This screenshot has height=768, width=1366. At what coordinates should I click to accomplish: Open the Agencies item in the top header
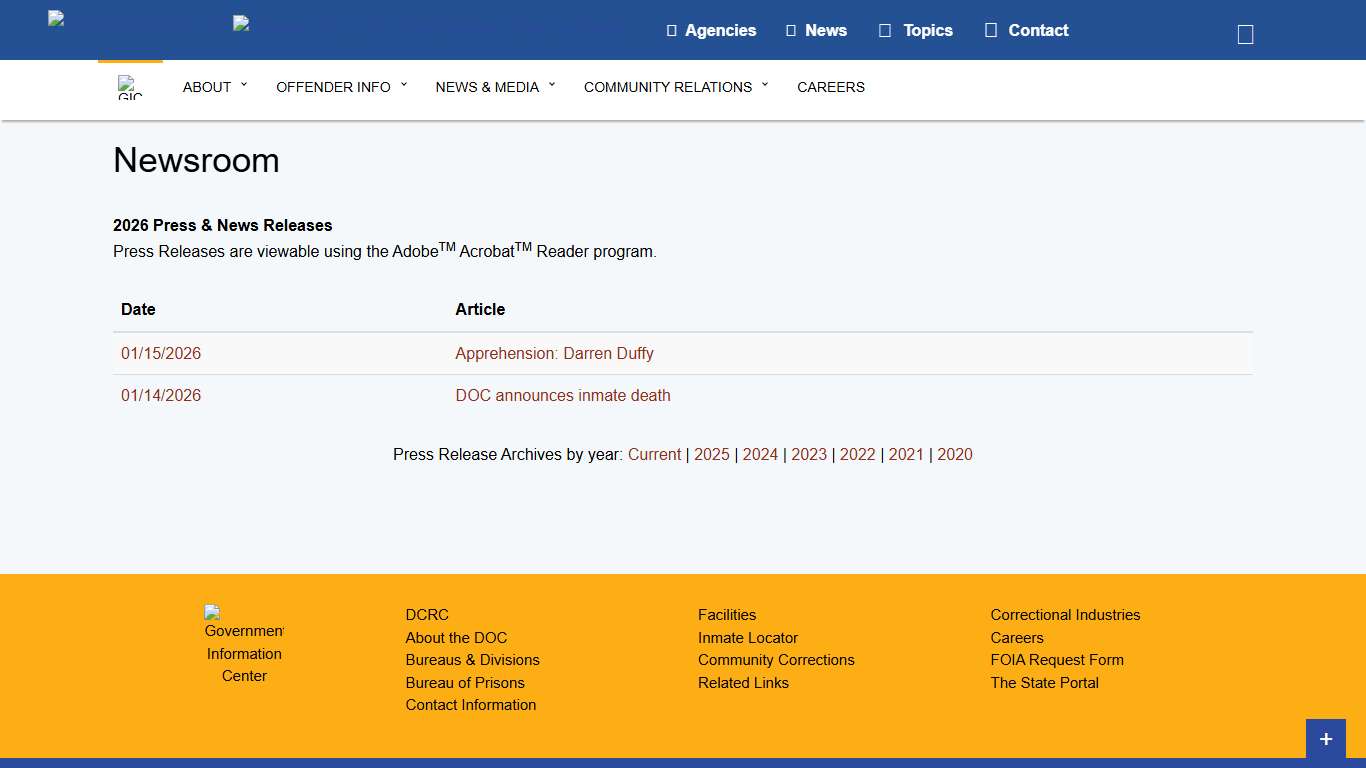click(x=711, y=30)
